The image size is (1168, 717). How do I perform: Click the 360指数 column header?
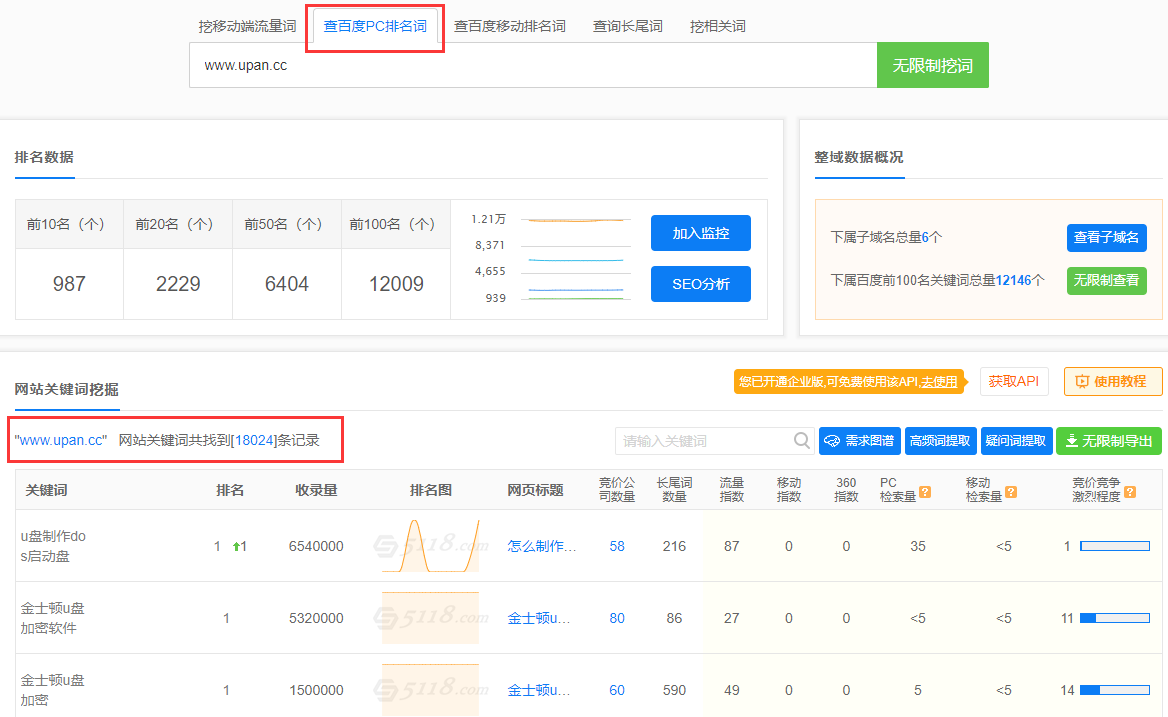point(846,490)
